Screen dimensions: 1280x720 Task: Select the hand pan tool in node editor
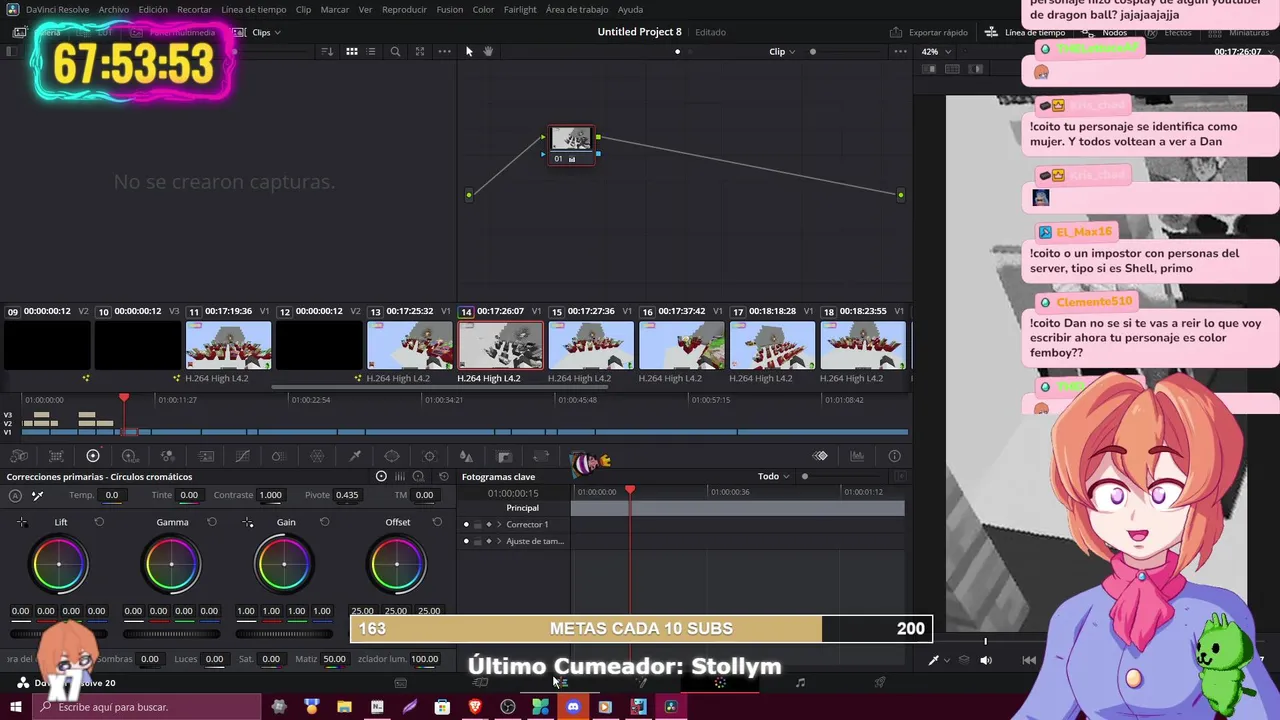click(488, 51)
